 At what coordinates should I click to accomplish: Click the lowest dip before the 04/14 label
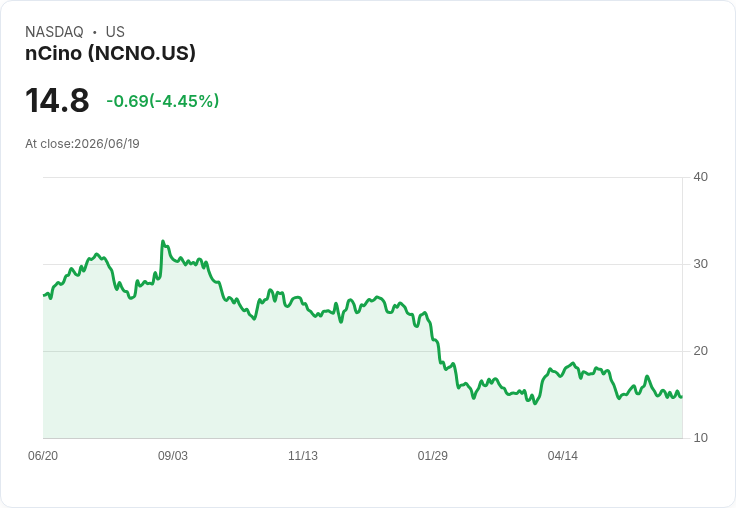pos(535,403)
